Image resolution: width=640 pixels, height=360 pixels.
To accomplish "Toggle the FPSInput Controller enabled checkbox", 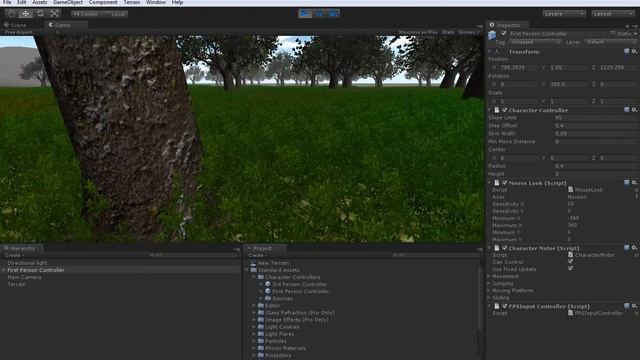I will (504, 306).
